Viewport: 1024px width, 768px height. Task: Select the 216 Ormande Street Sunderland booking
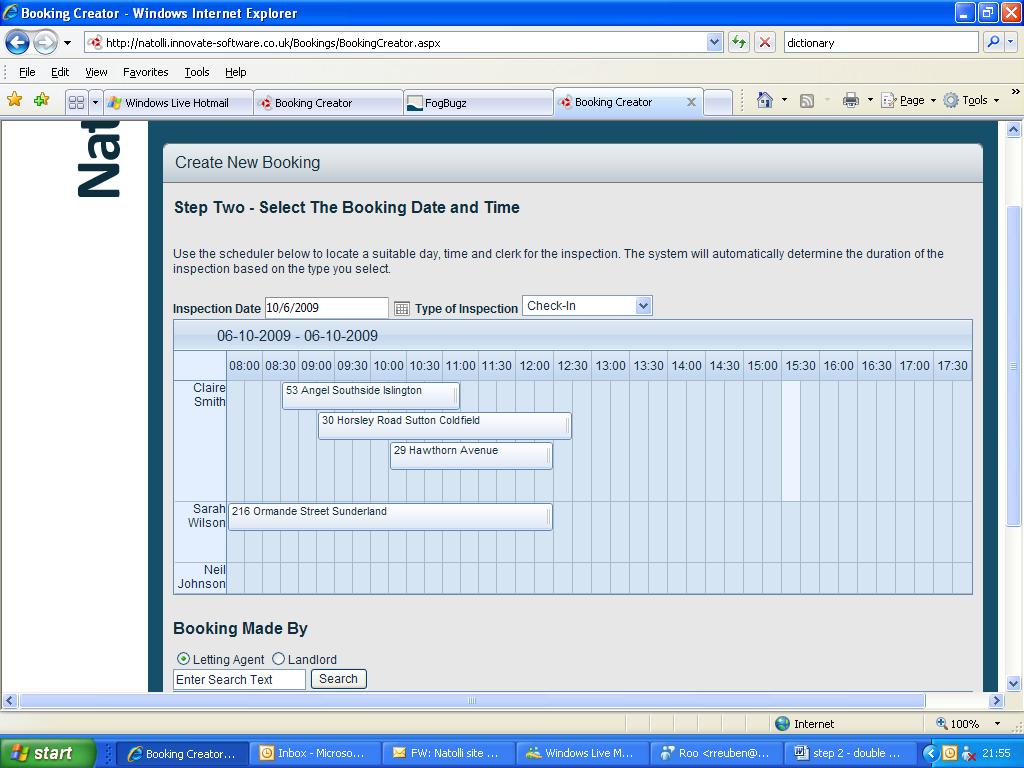[391, 517]
